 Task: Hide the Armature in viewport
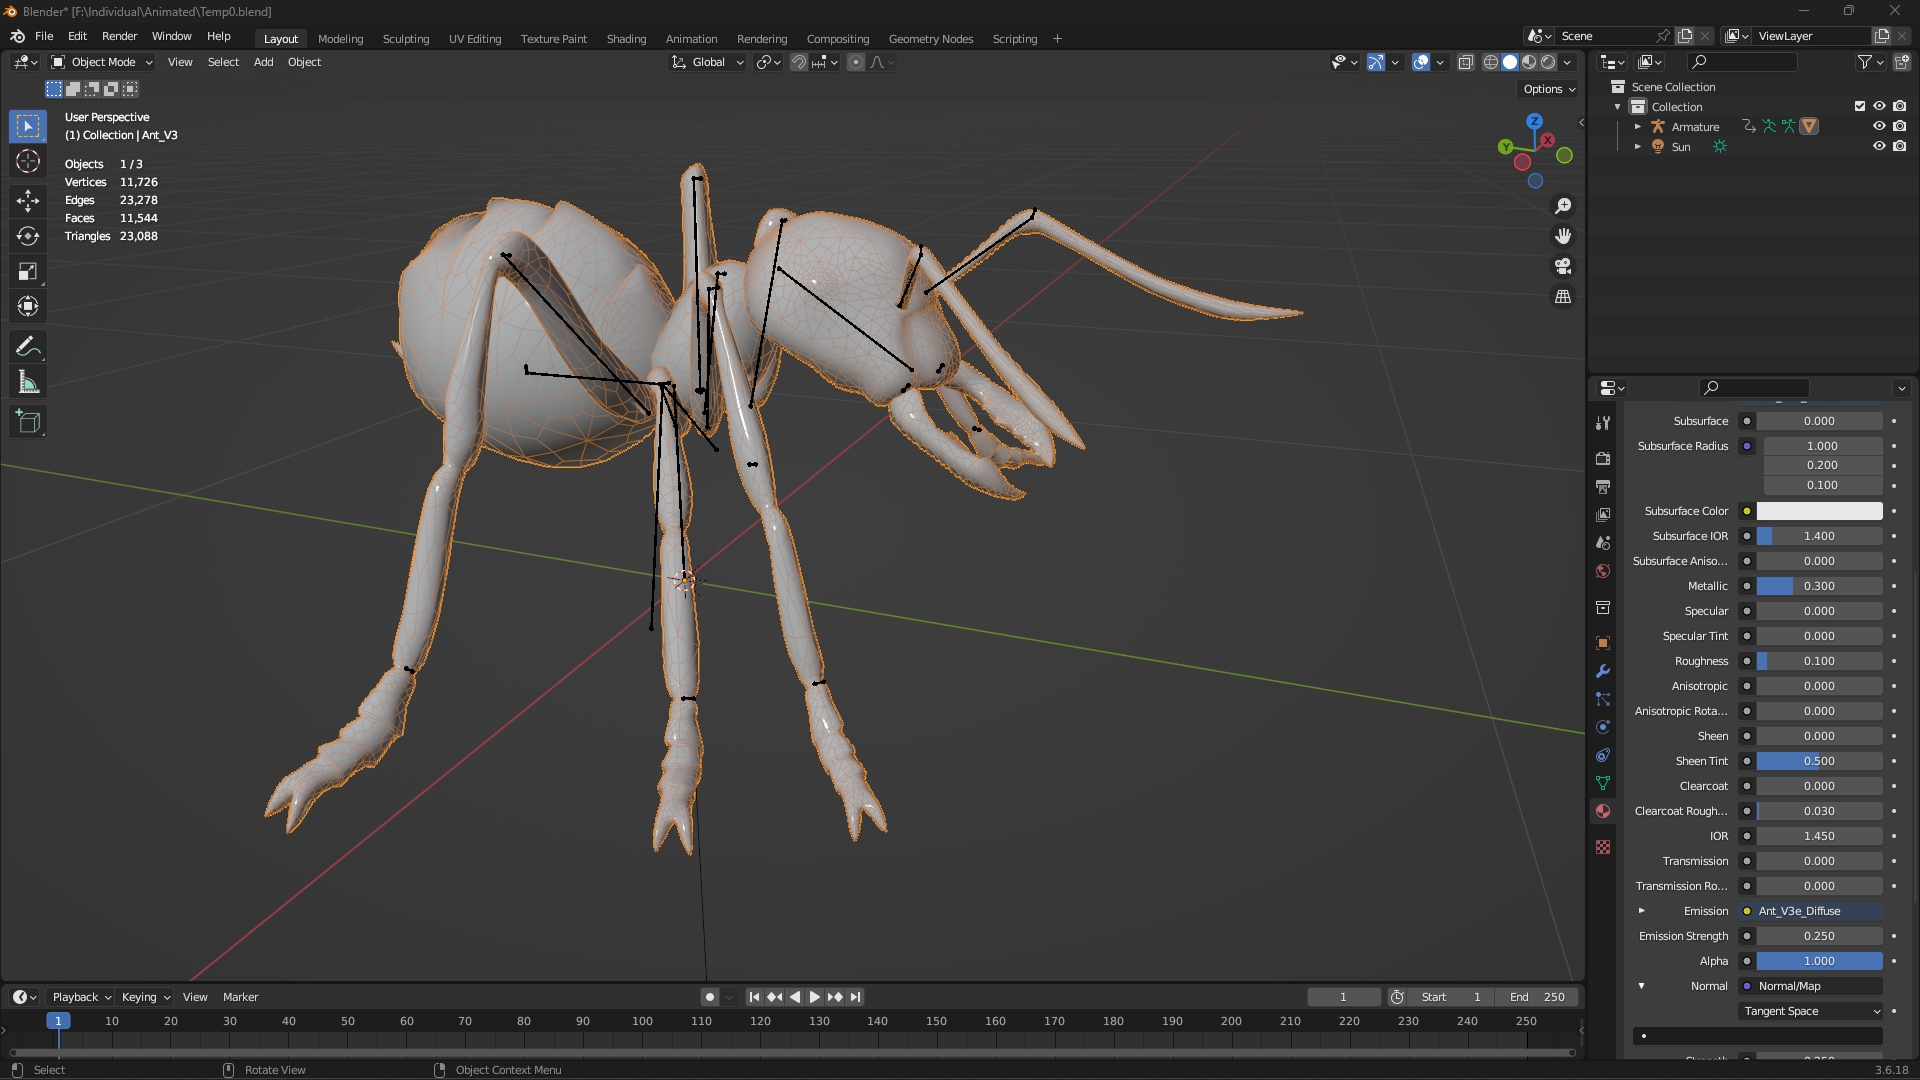(1879, 126)
